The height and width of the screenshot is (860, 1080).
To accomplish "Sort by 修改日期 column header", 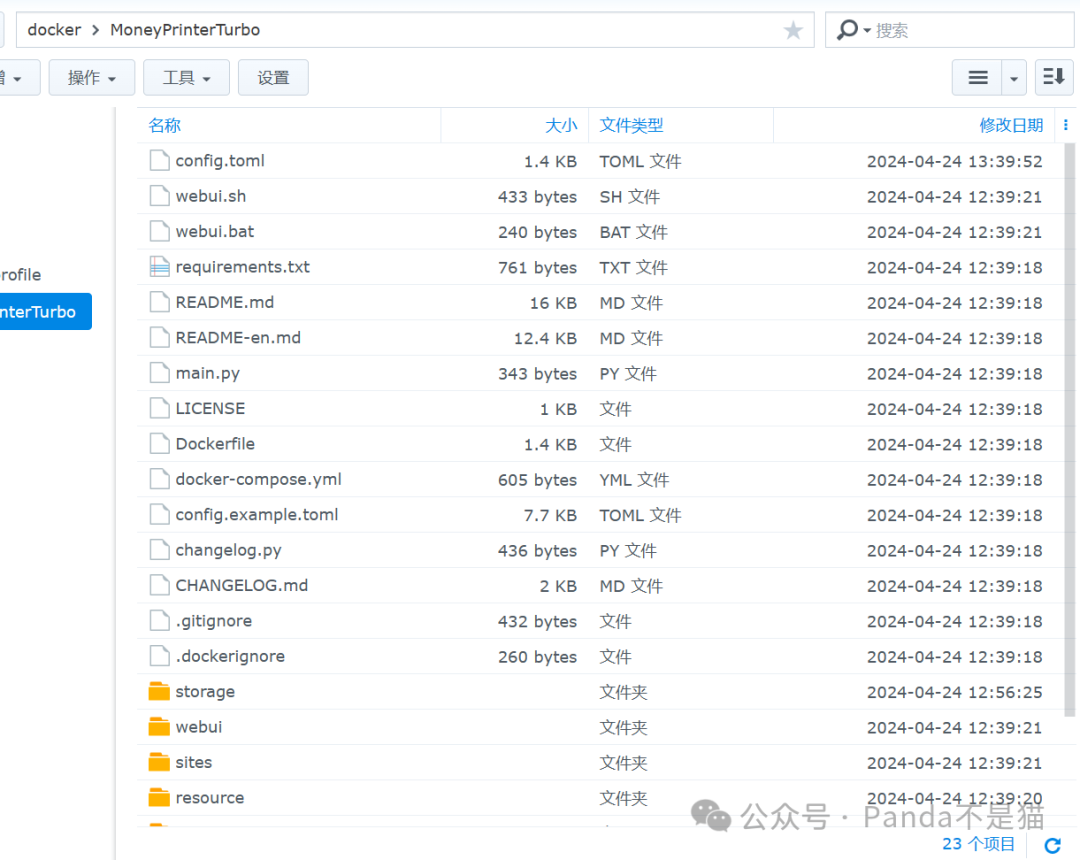I will tap(1011, 125).
